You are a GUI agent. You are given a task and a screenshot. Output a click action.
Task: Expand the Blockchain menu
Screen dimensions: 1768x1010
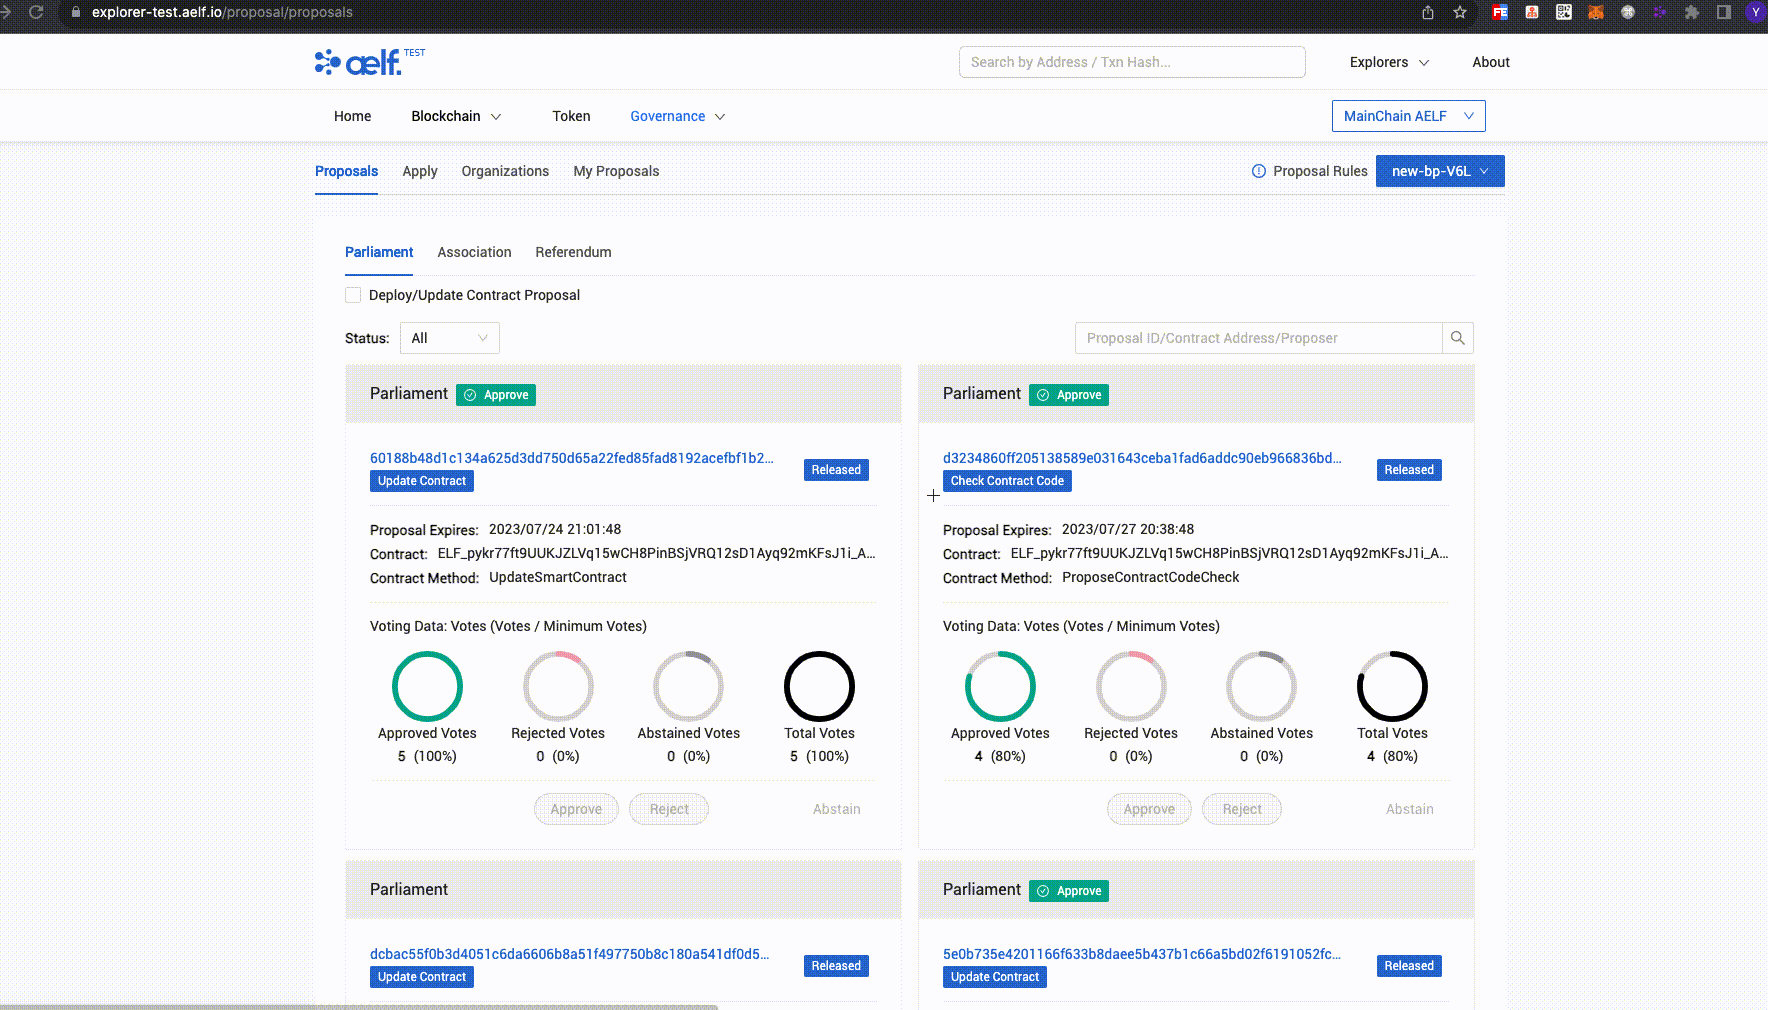pyautogui.click(x=456, y=116)
